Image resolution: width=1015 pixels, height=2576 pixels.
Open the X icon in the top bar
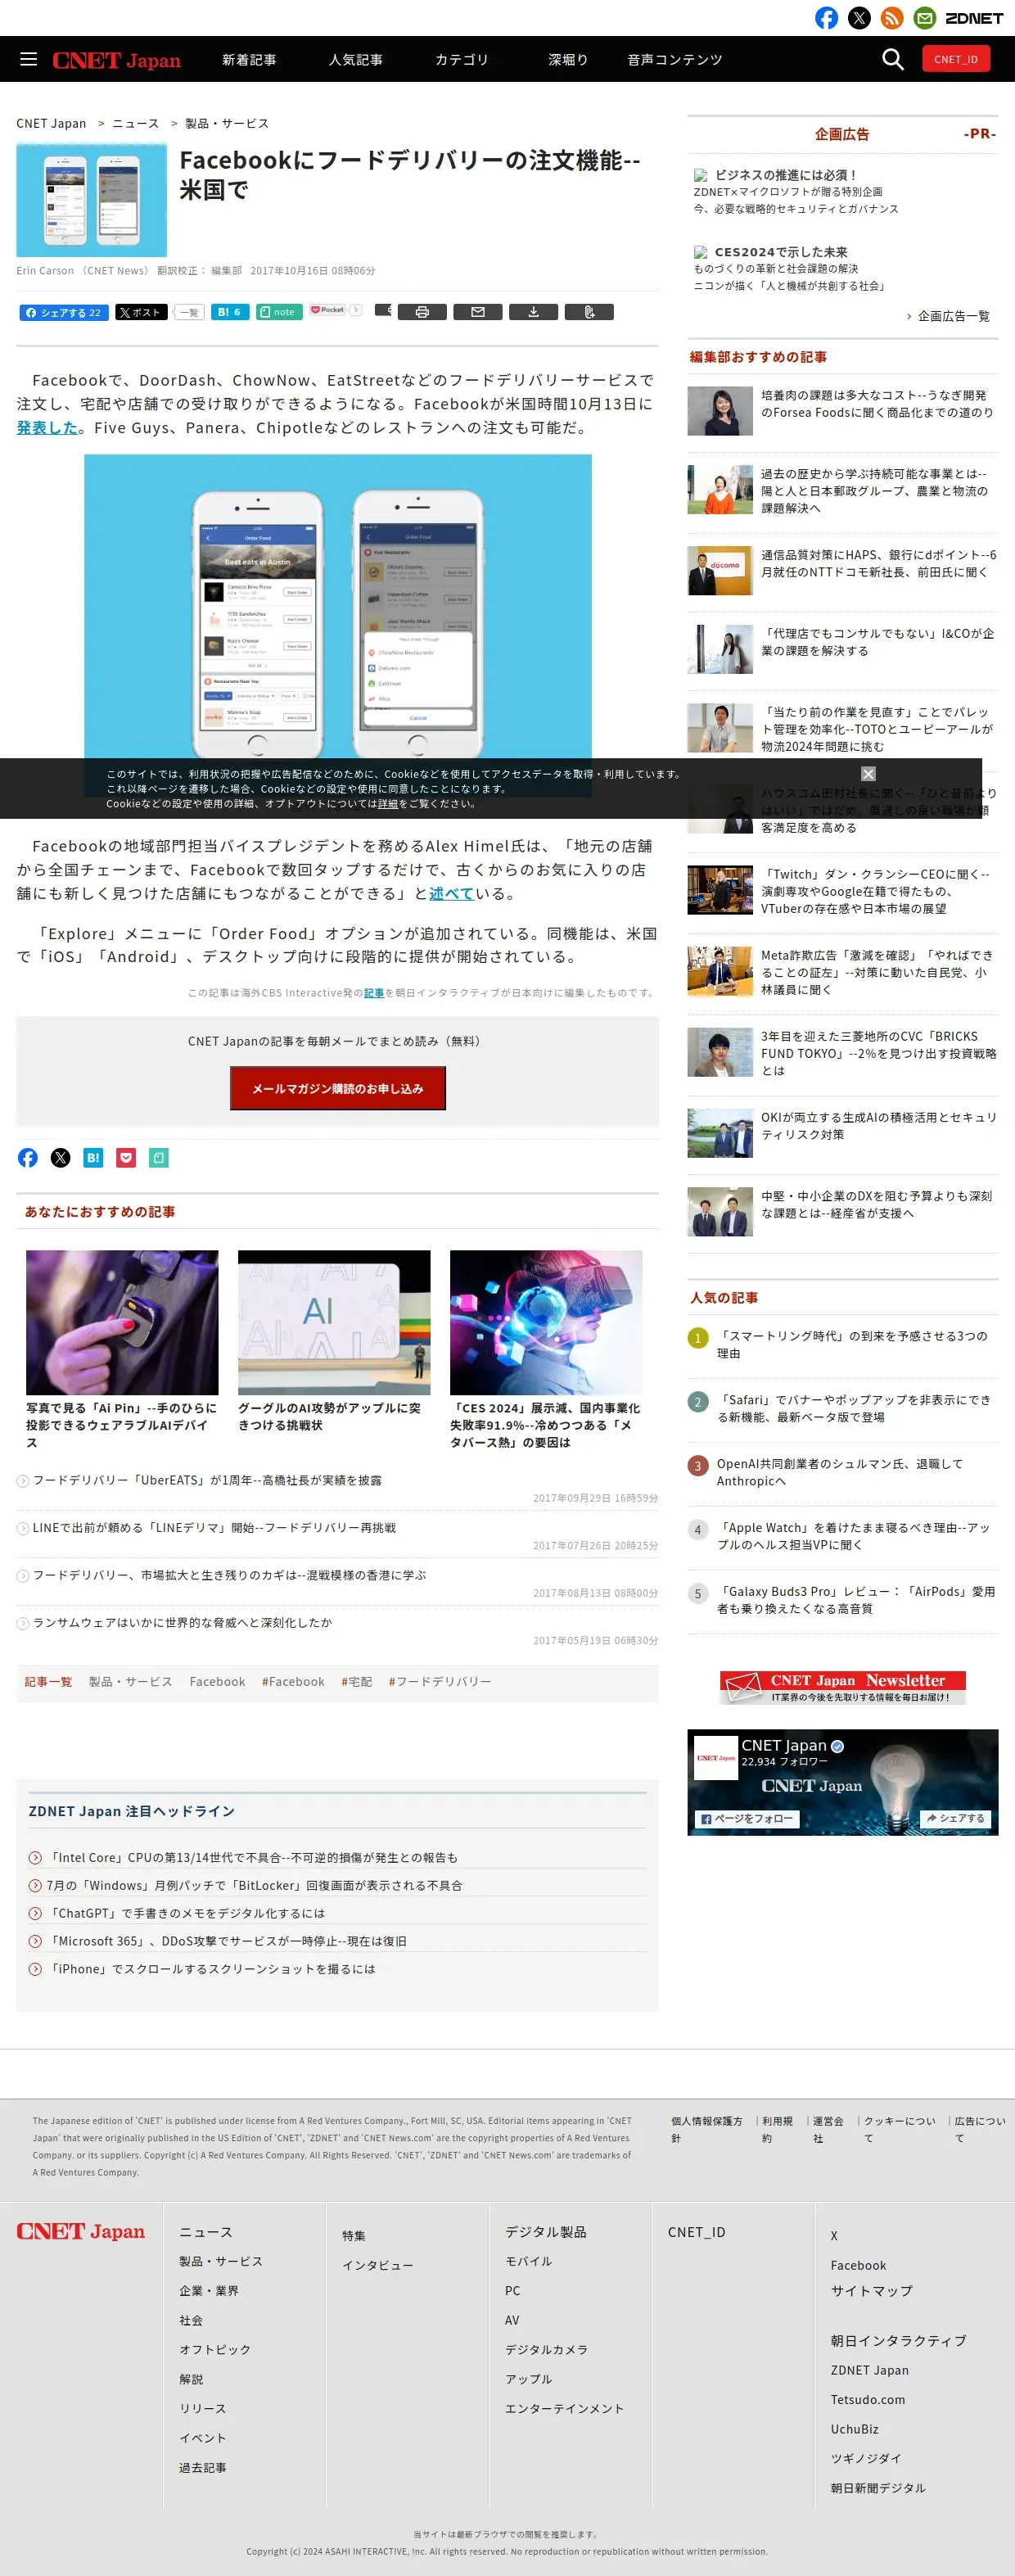[859, 18]
